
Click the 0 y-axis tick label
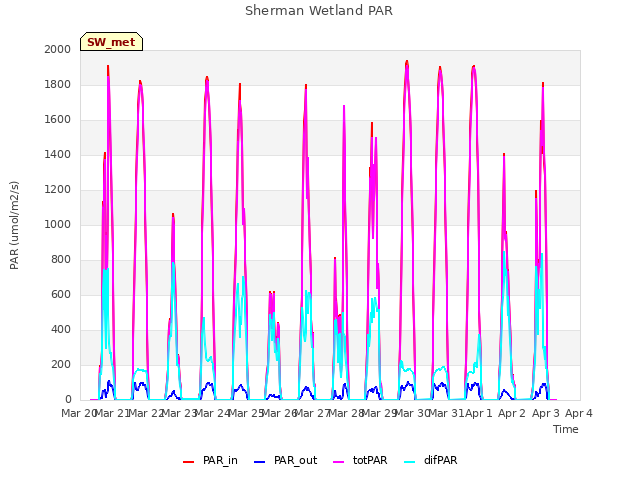(x=68, y=400)
